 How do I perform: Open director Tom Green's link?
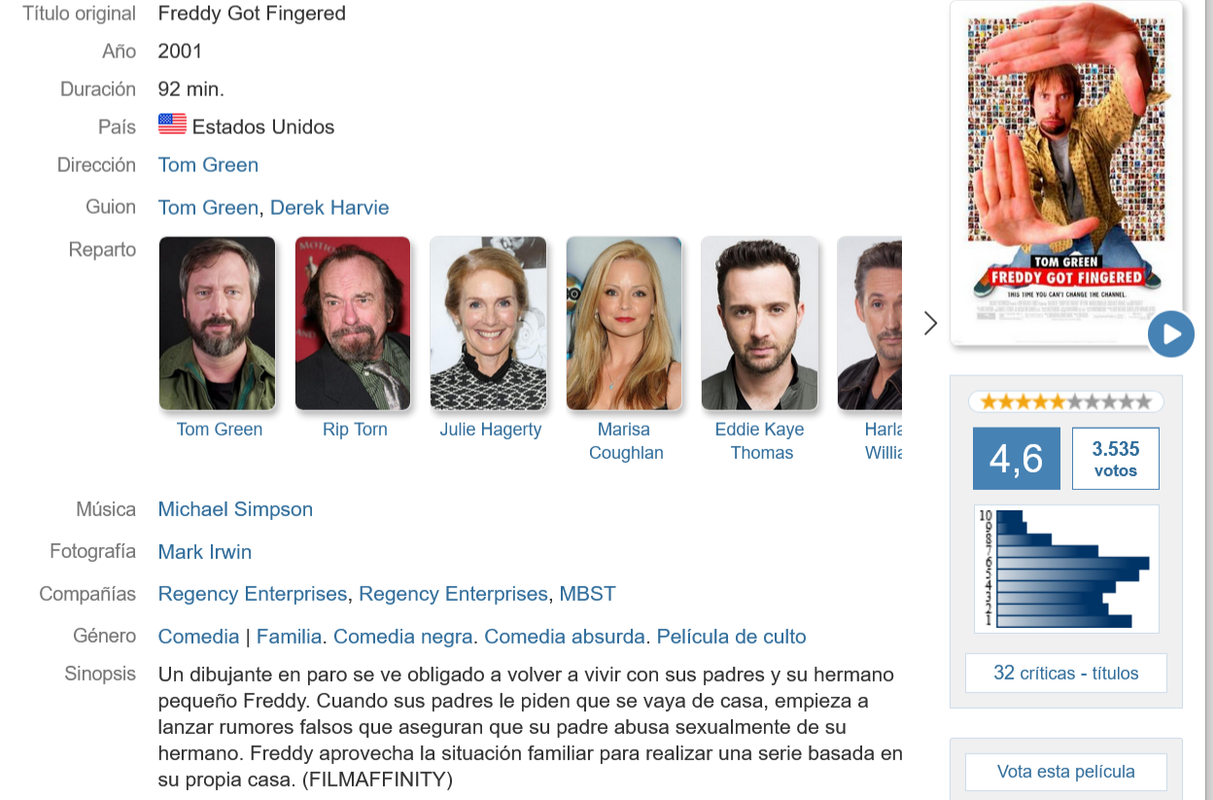[x=208, y=165]
